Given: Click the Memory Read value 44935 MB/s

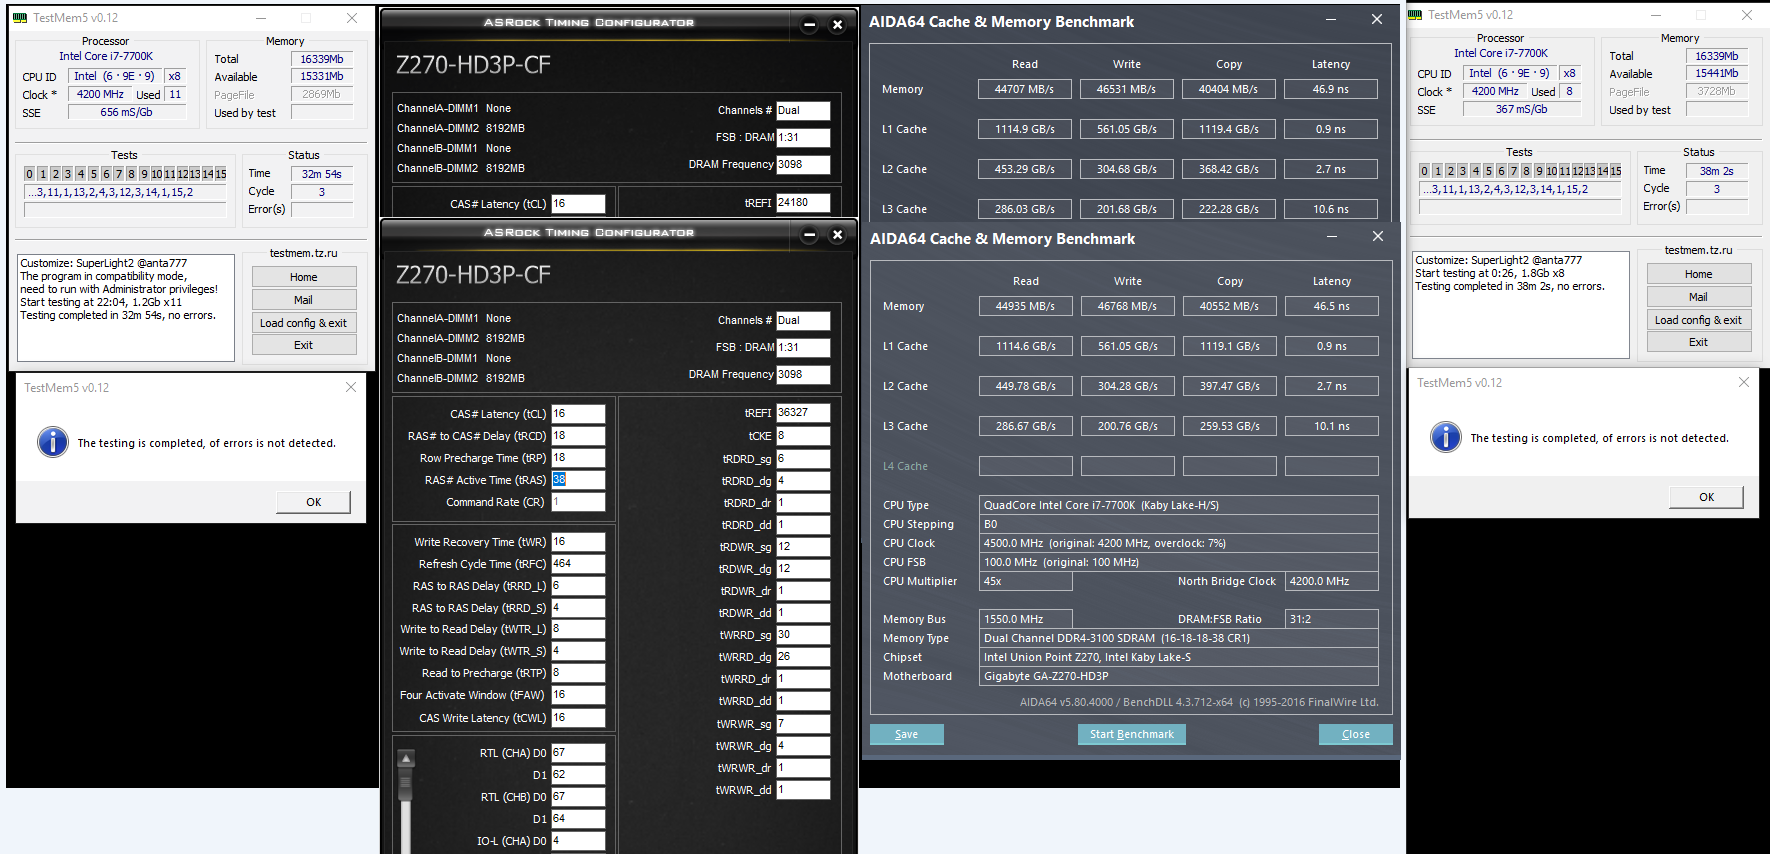Looking at the screenshot, I should click(1026, 306).
